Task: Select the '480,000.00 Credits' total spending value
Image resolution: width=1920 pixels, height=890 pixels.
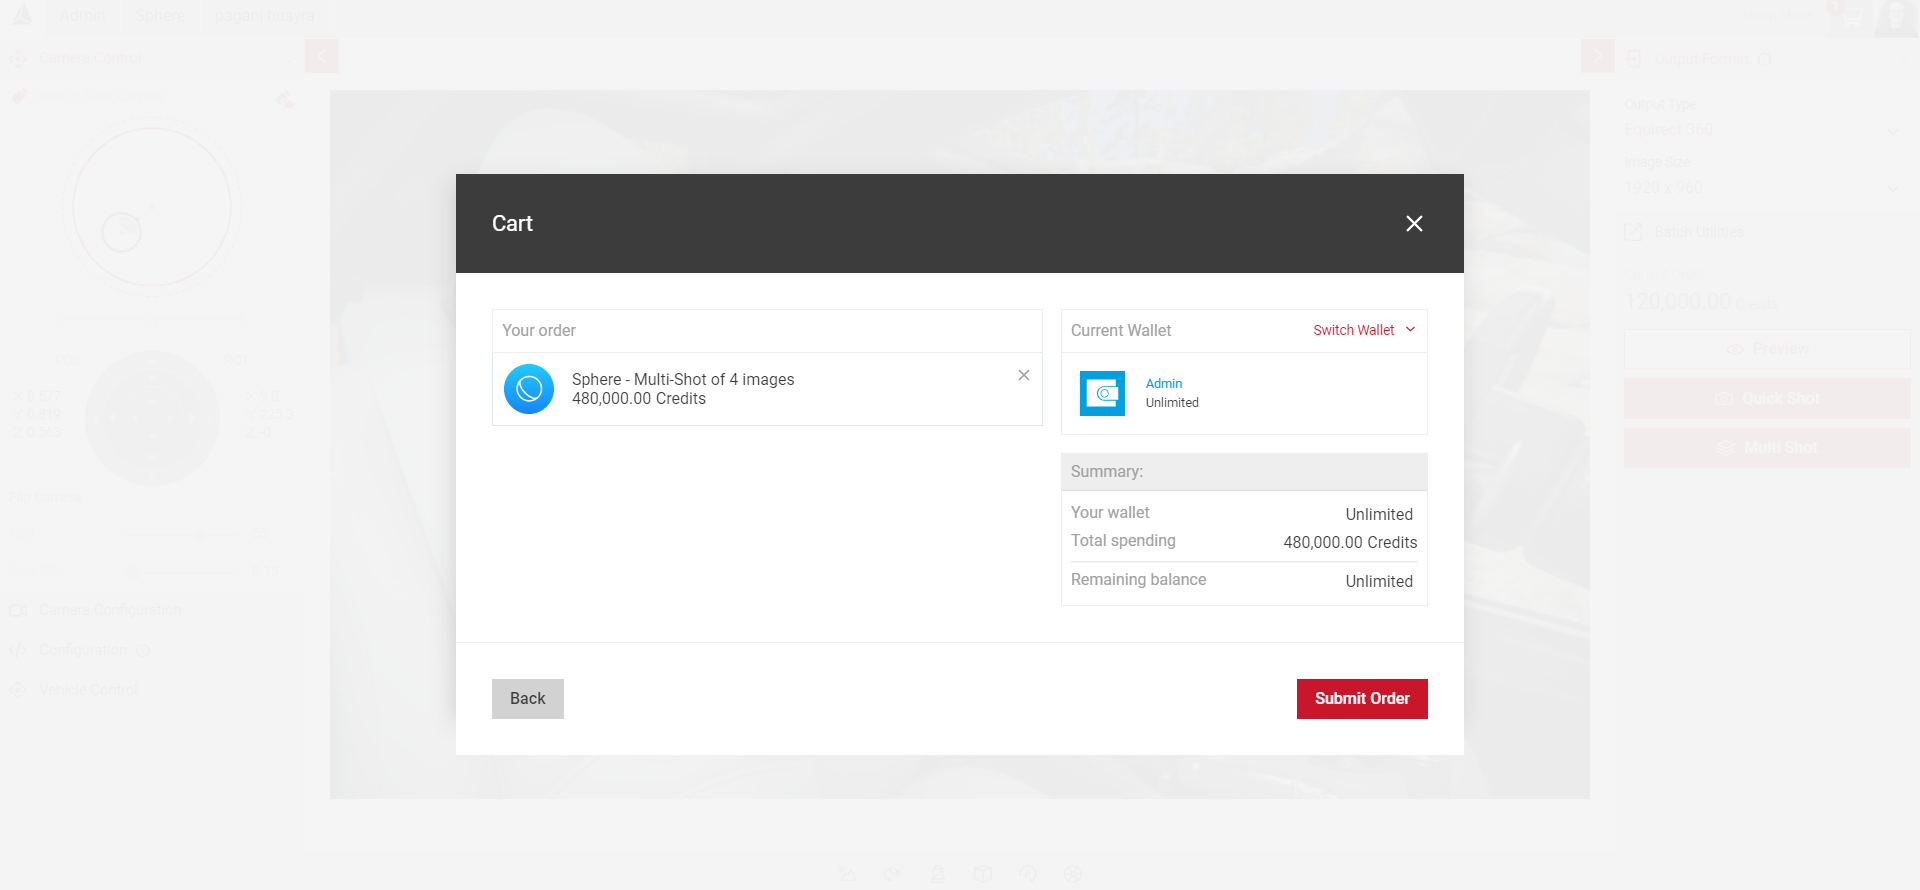Action: [x=1350, y=542]
